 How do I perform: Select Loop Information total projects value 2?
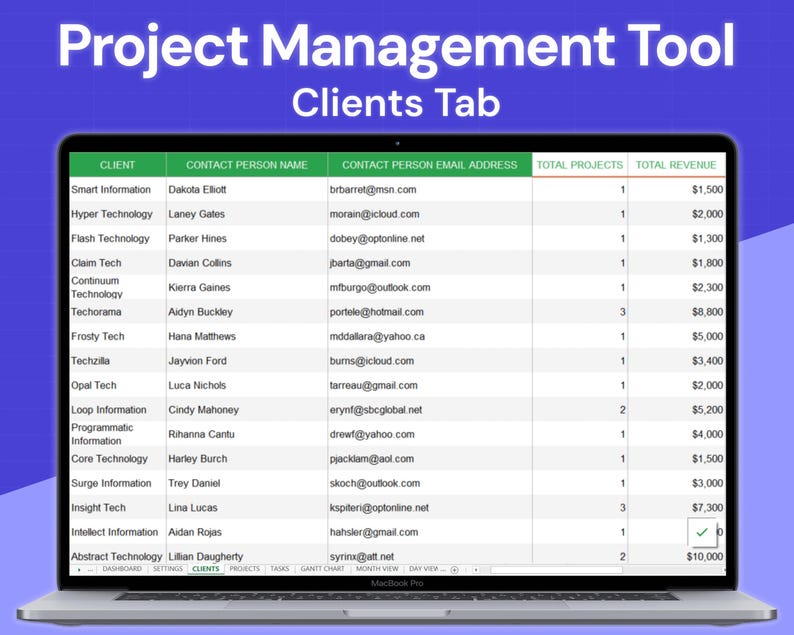point(580,410)
